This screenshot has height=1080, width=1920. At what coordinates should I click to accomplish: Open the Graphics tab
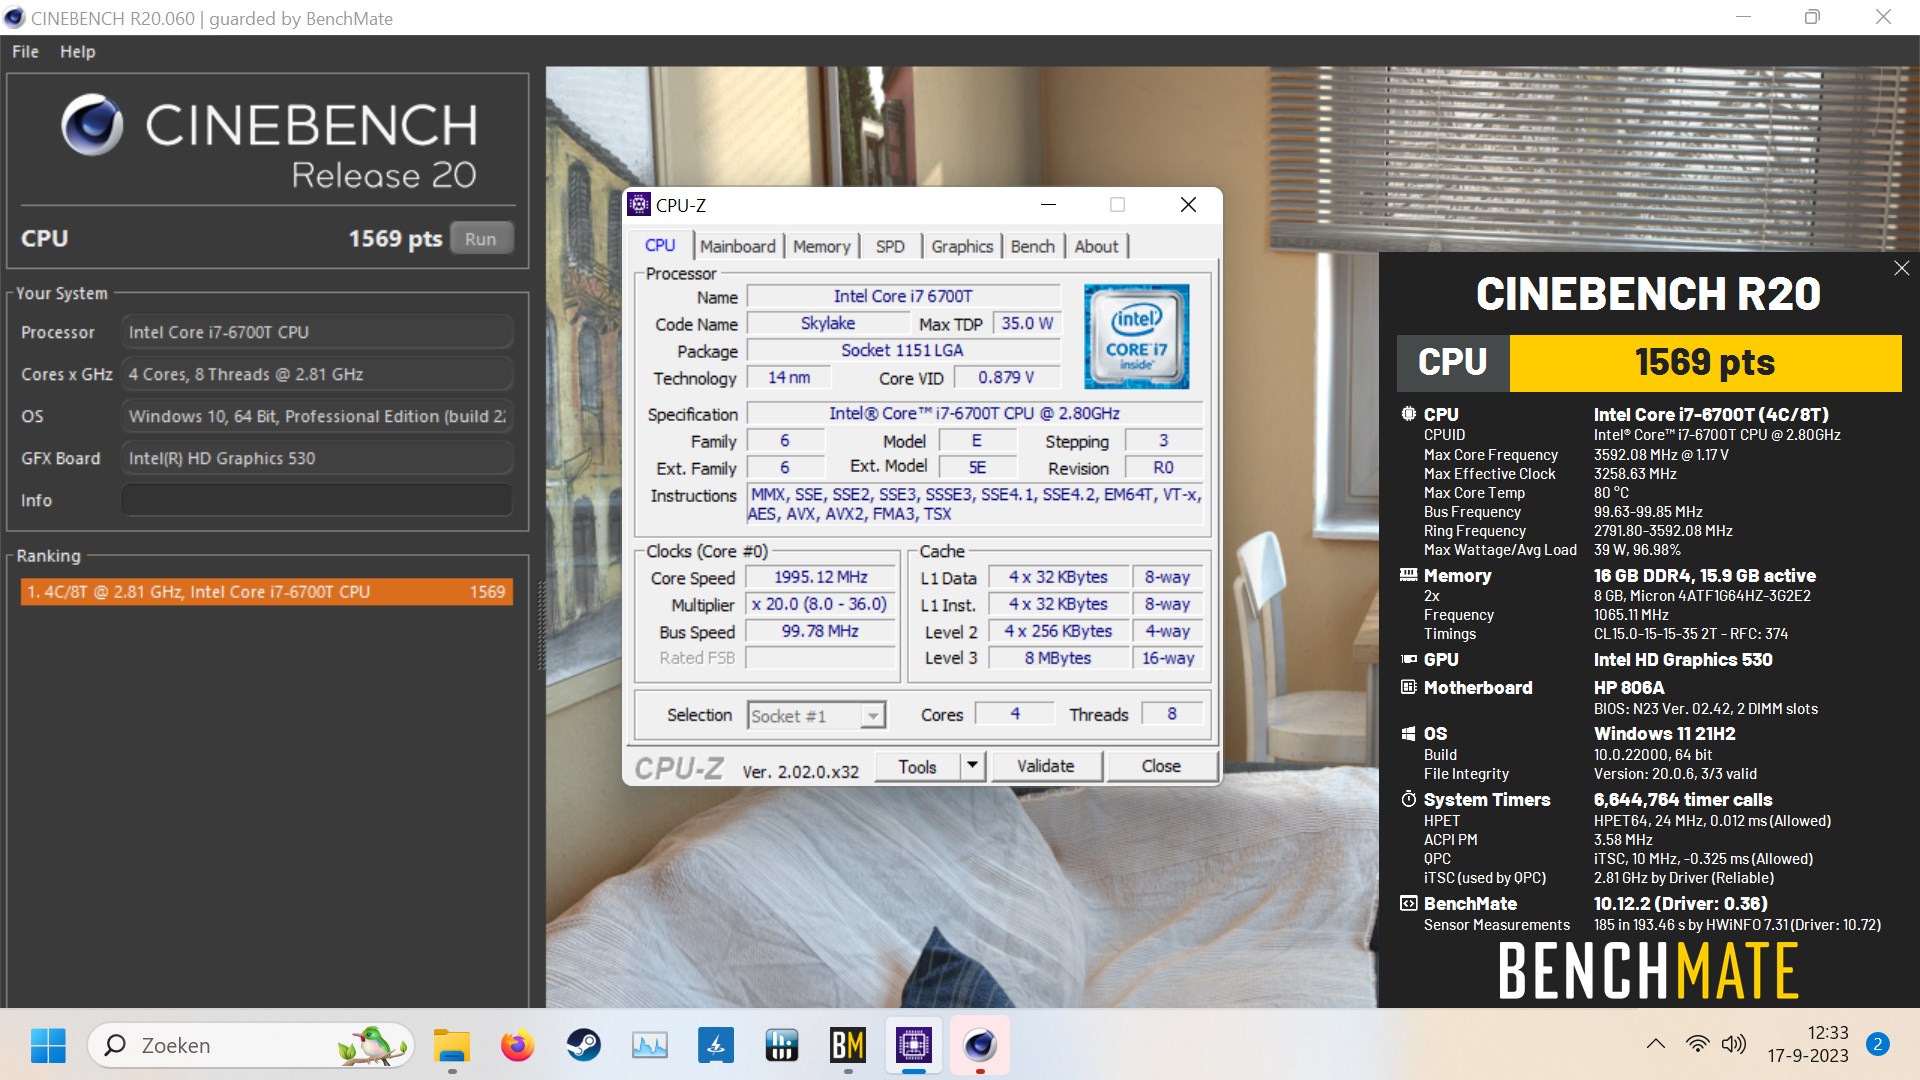(x=962, y=246)
